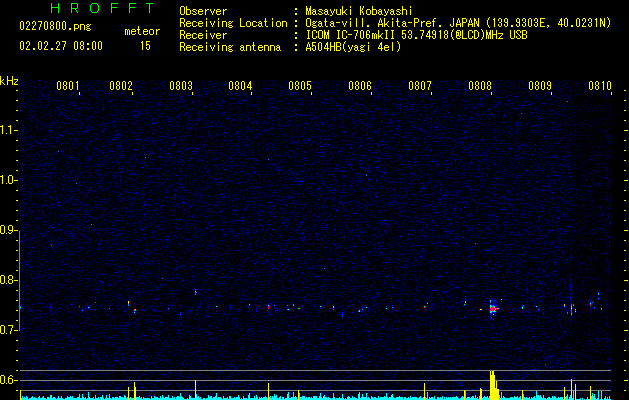The image size is (629, 400).
Task: Click the Observer label
Action: 203,11
